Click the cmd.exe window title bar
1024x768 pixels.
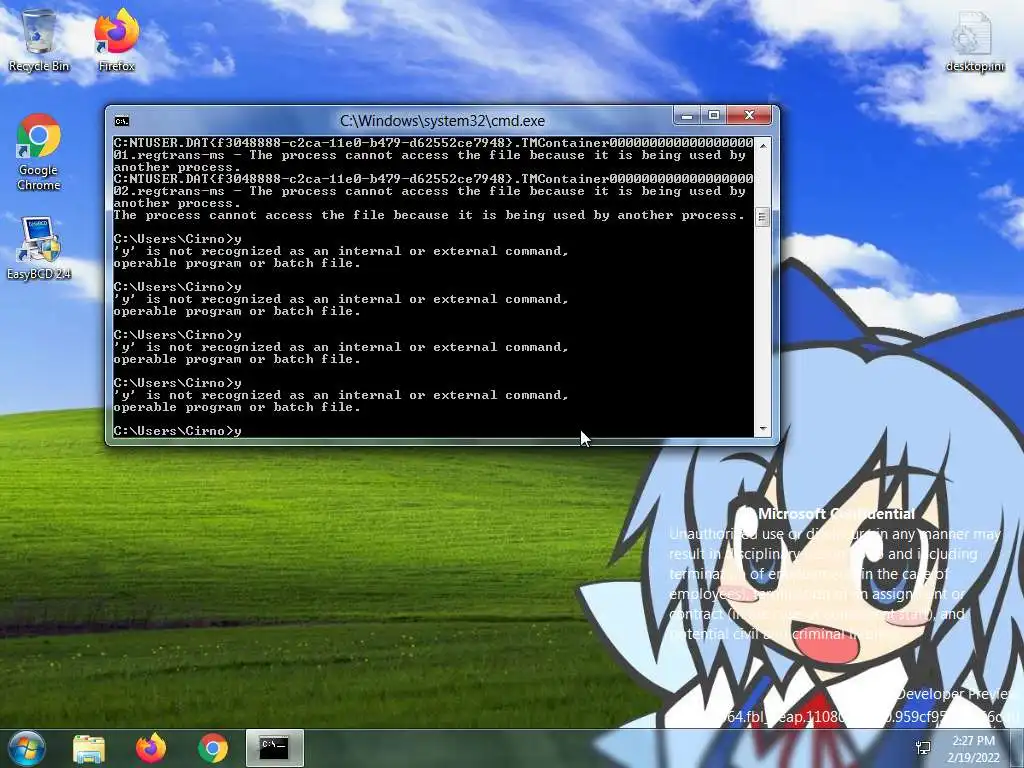tap(442, 121)
